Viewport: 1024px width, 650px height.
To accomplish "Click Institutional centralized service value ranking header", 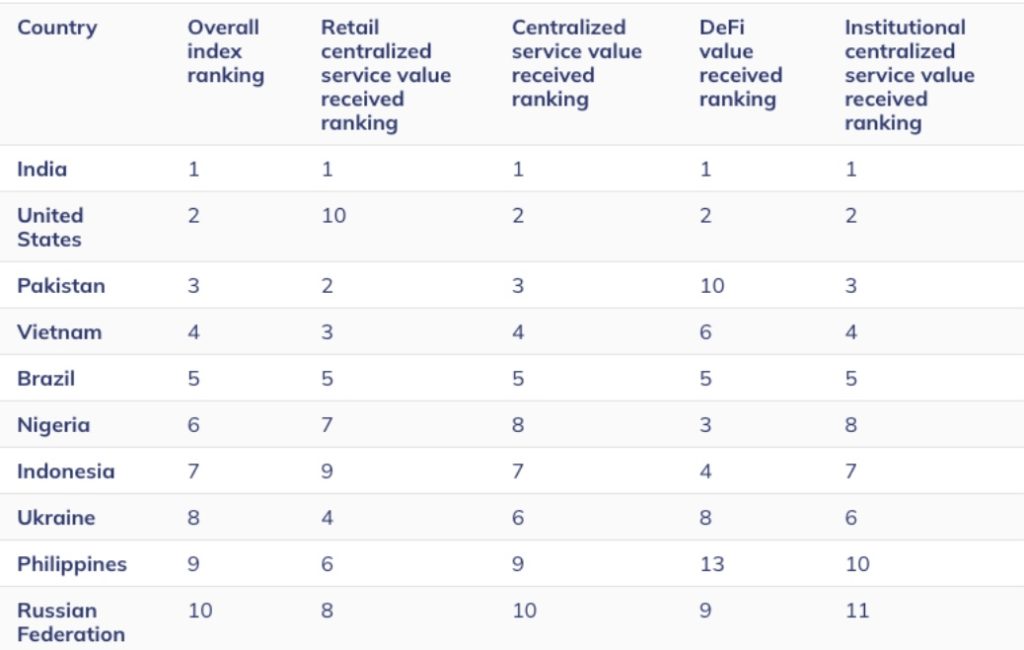I will pos(908,75).
